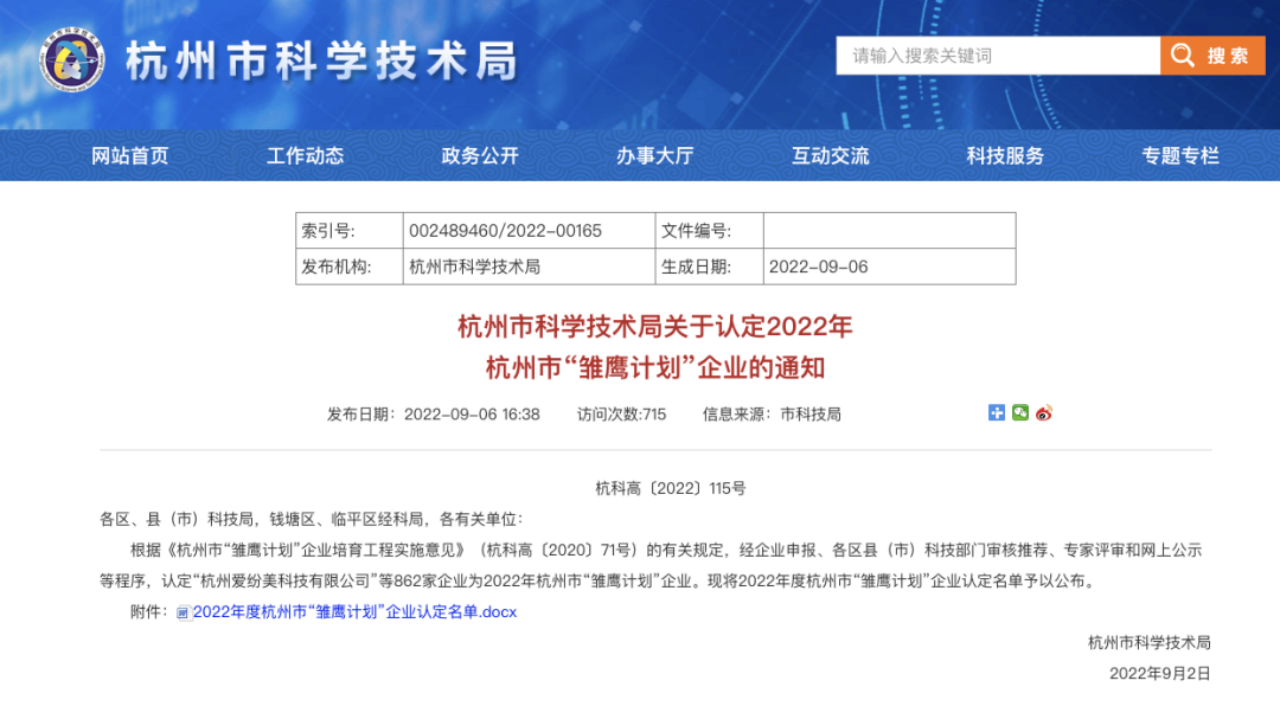Open 办事大厅 from the nav bar
The height and width of the screenshot is (719, 1280).
pyautogui.click(x=655, y=156)
